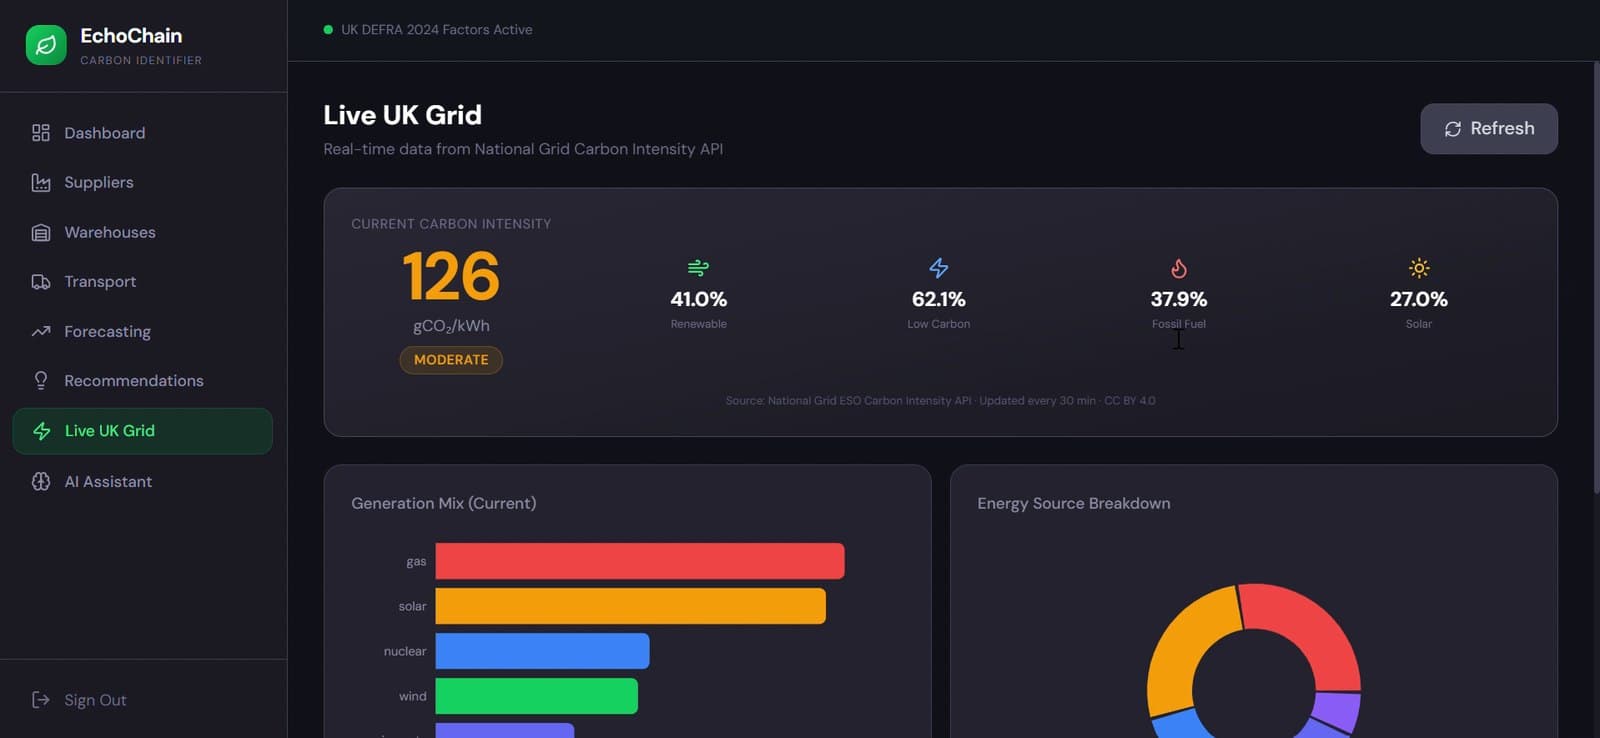Click the blue nuclear bar
Image resolution: width=1600 pixels, height=738 pixels.
point(543,651)
